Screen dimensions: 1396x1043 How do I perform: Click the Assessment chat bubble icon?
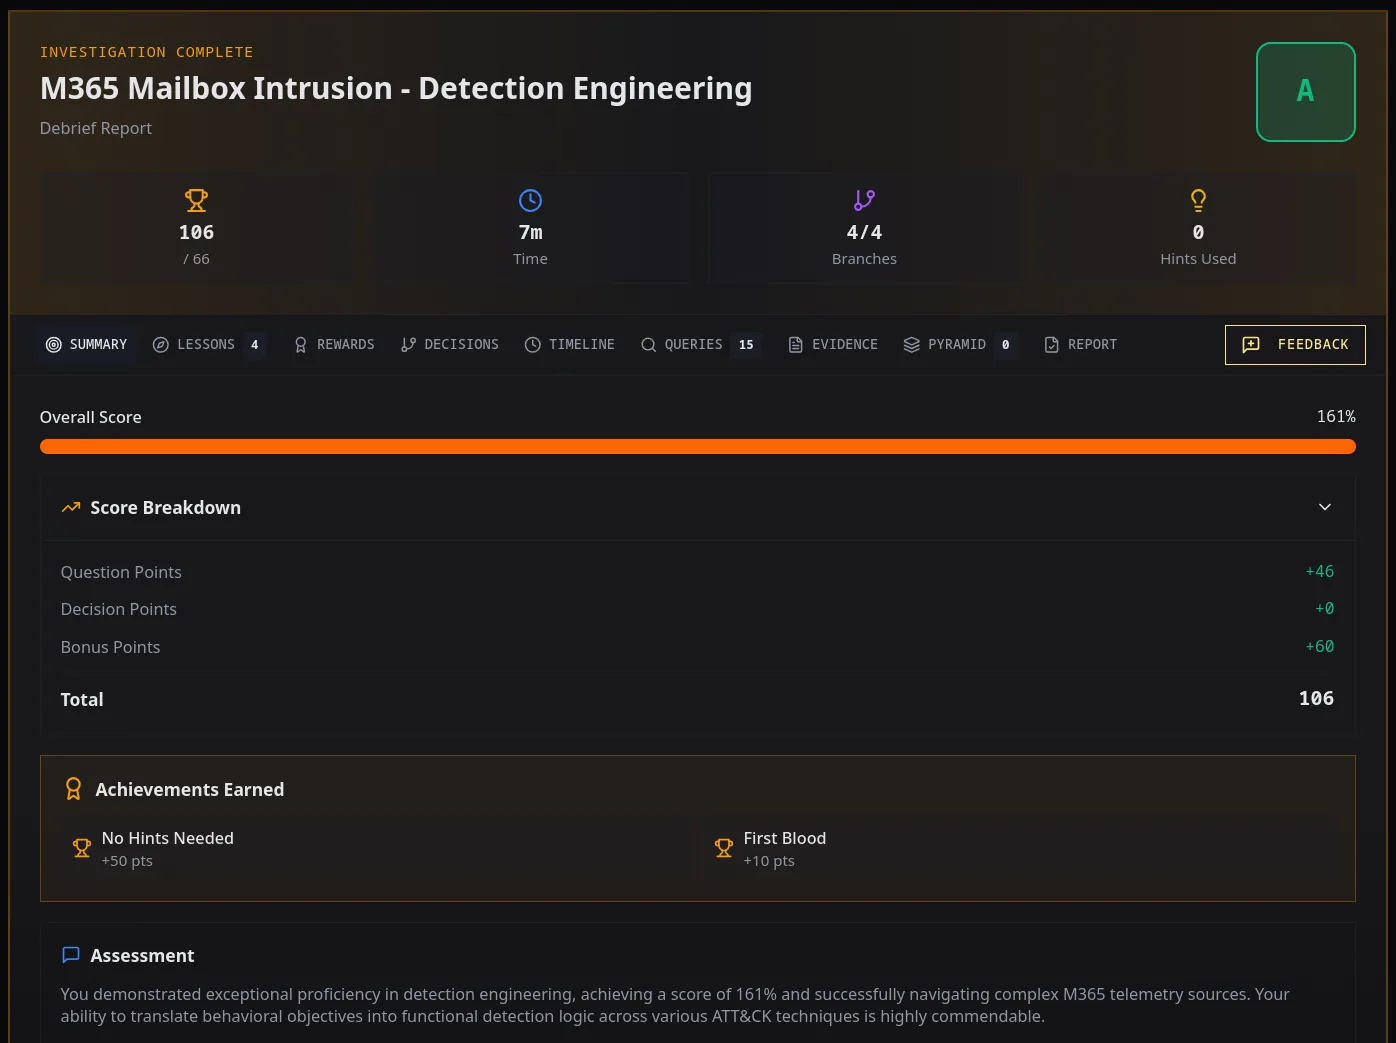tap(71, 955)
